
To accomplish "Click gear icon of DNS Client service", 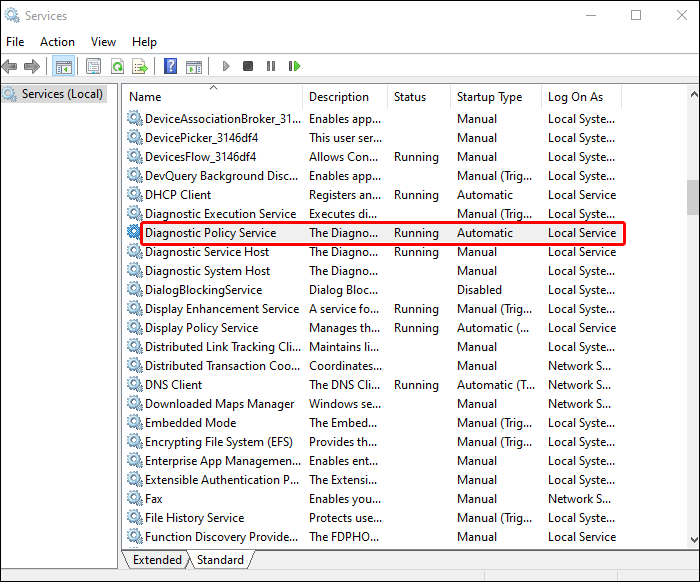I will tap(134, 384).
